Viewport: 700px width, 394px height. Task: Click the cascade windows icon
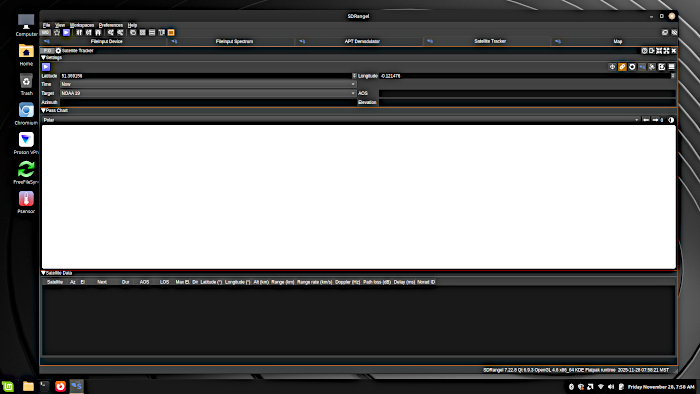click(x=133, y=33)
